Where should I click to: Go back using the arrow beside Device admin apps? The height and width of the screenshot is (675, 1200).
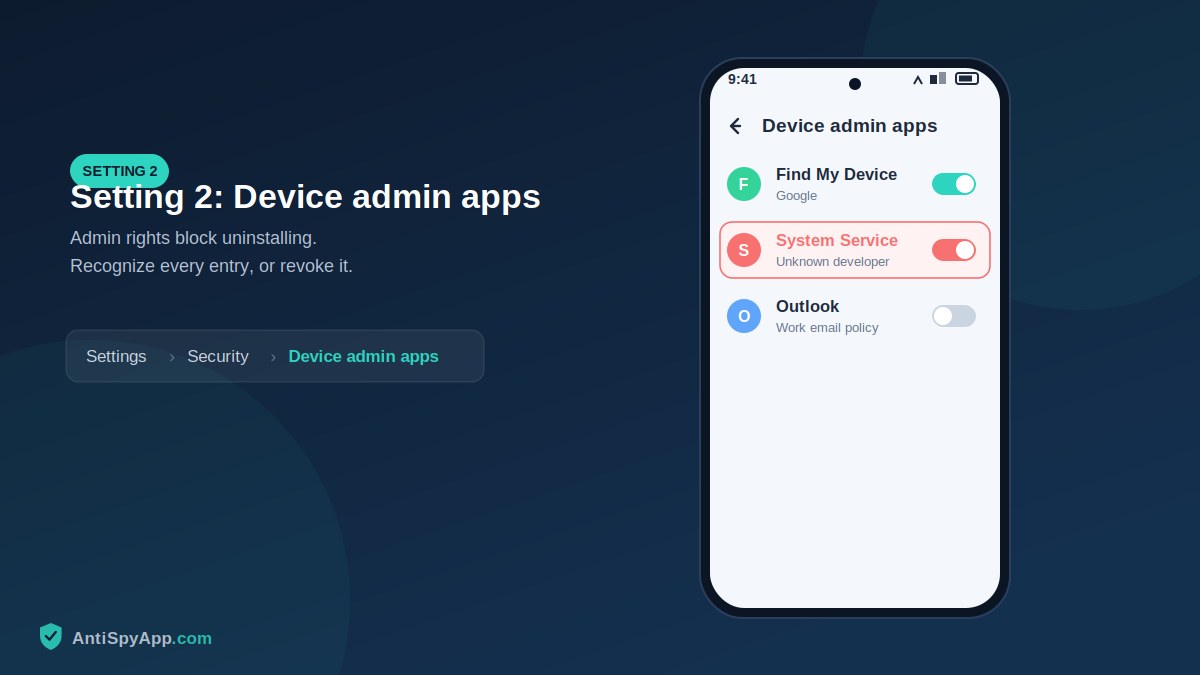coord(736,126)
